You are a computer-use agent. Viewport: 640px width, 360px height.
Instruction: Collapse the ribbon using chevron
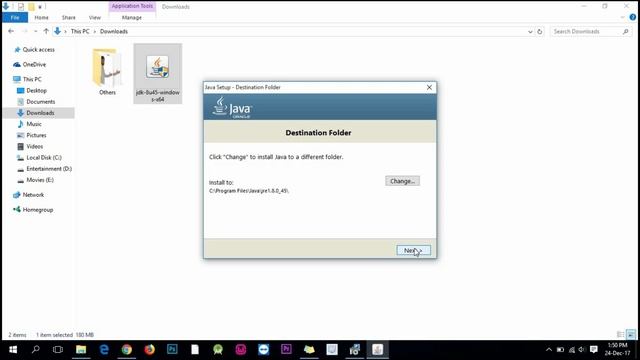pos(622,17)
